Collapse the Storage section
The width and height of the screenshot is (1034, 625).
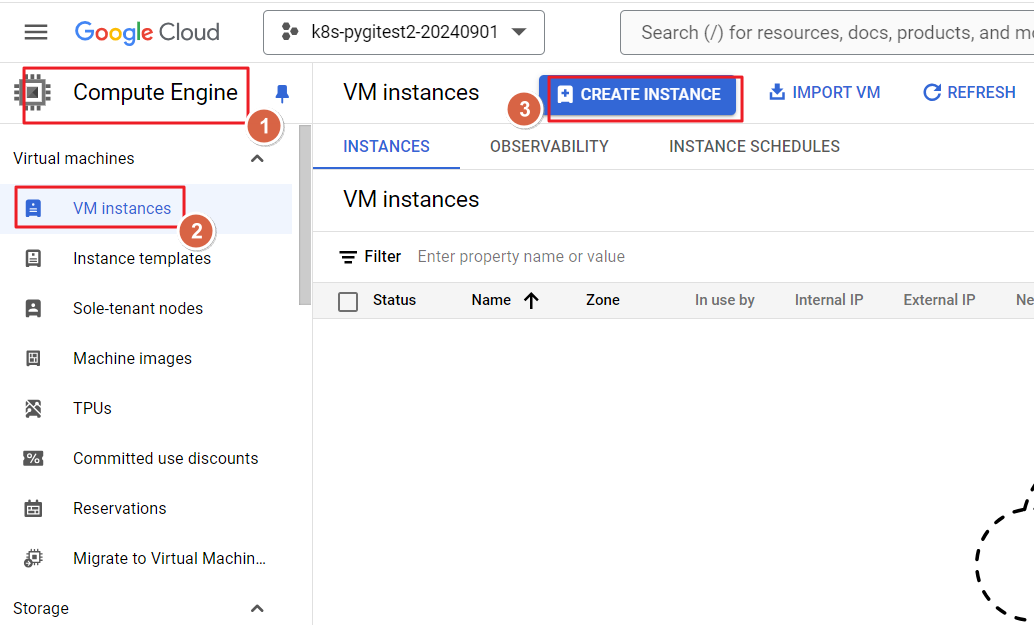pyautogui.click(x=257, y=609)
